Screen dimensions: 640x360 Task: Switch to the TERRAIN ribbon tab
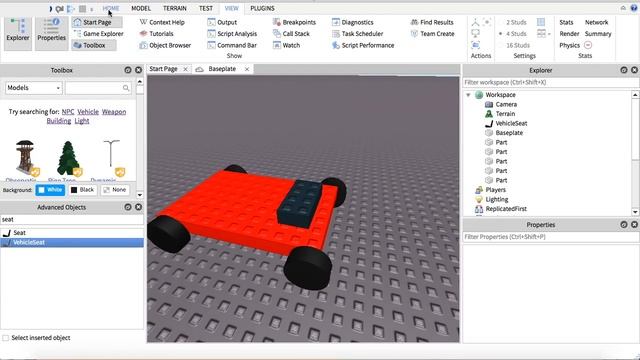pos(175,8)
